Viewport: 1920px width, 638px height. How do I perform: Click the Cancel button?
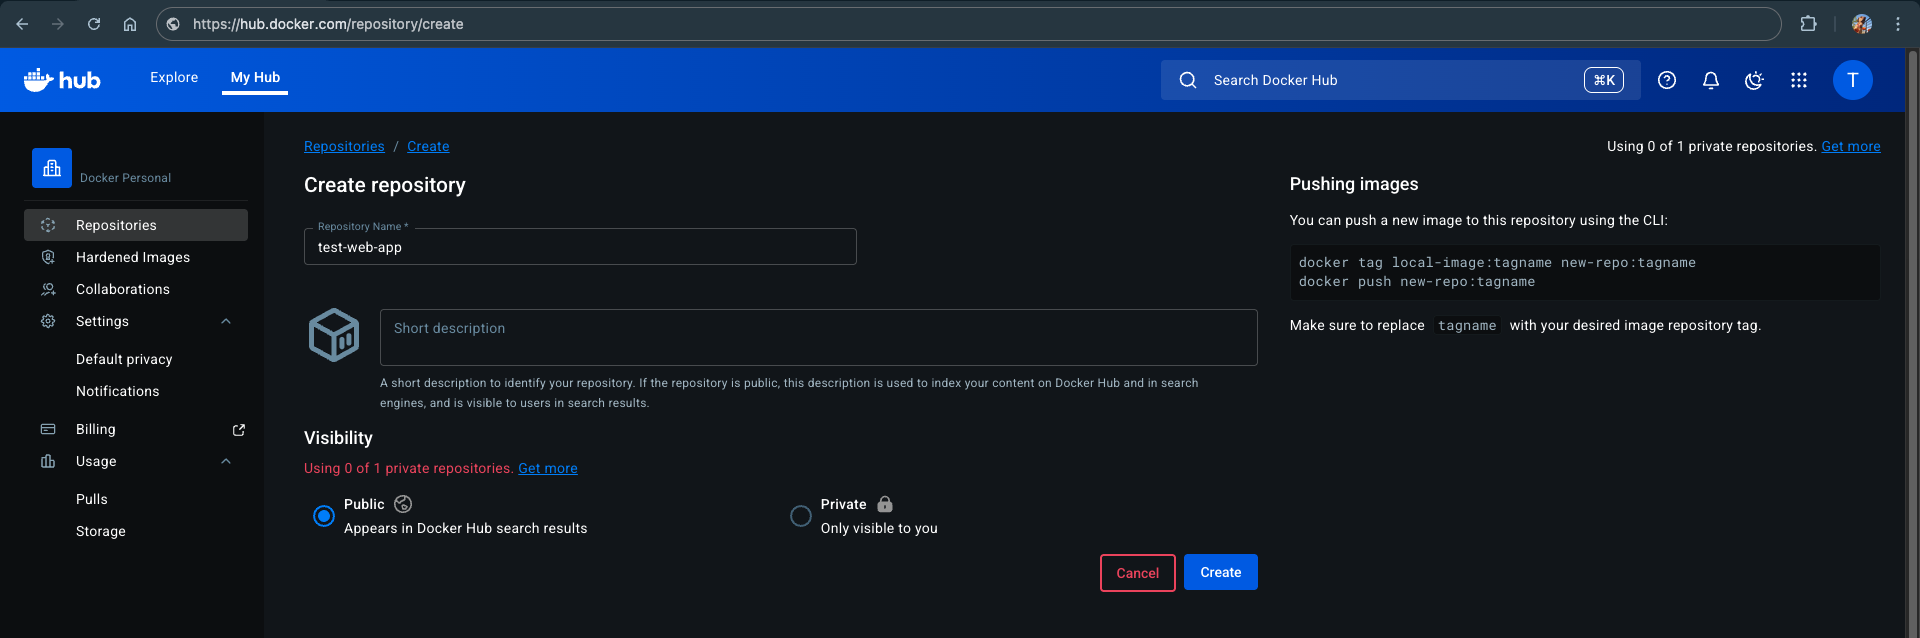tap(1138, 573)
